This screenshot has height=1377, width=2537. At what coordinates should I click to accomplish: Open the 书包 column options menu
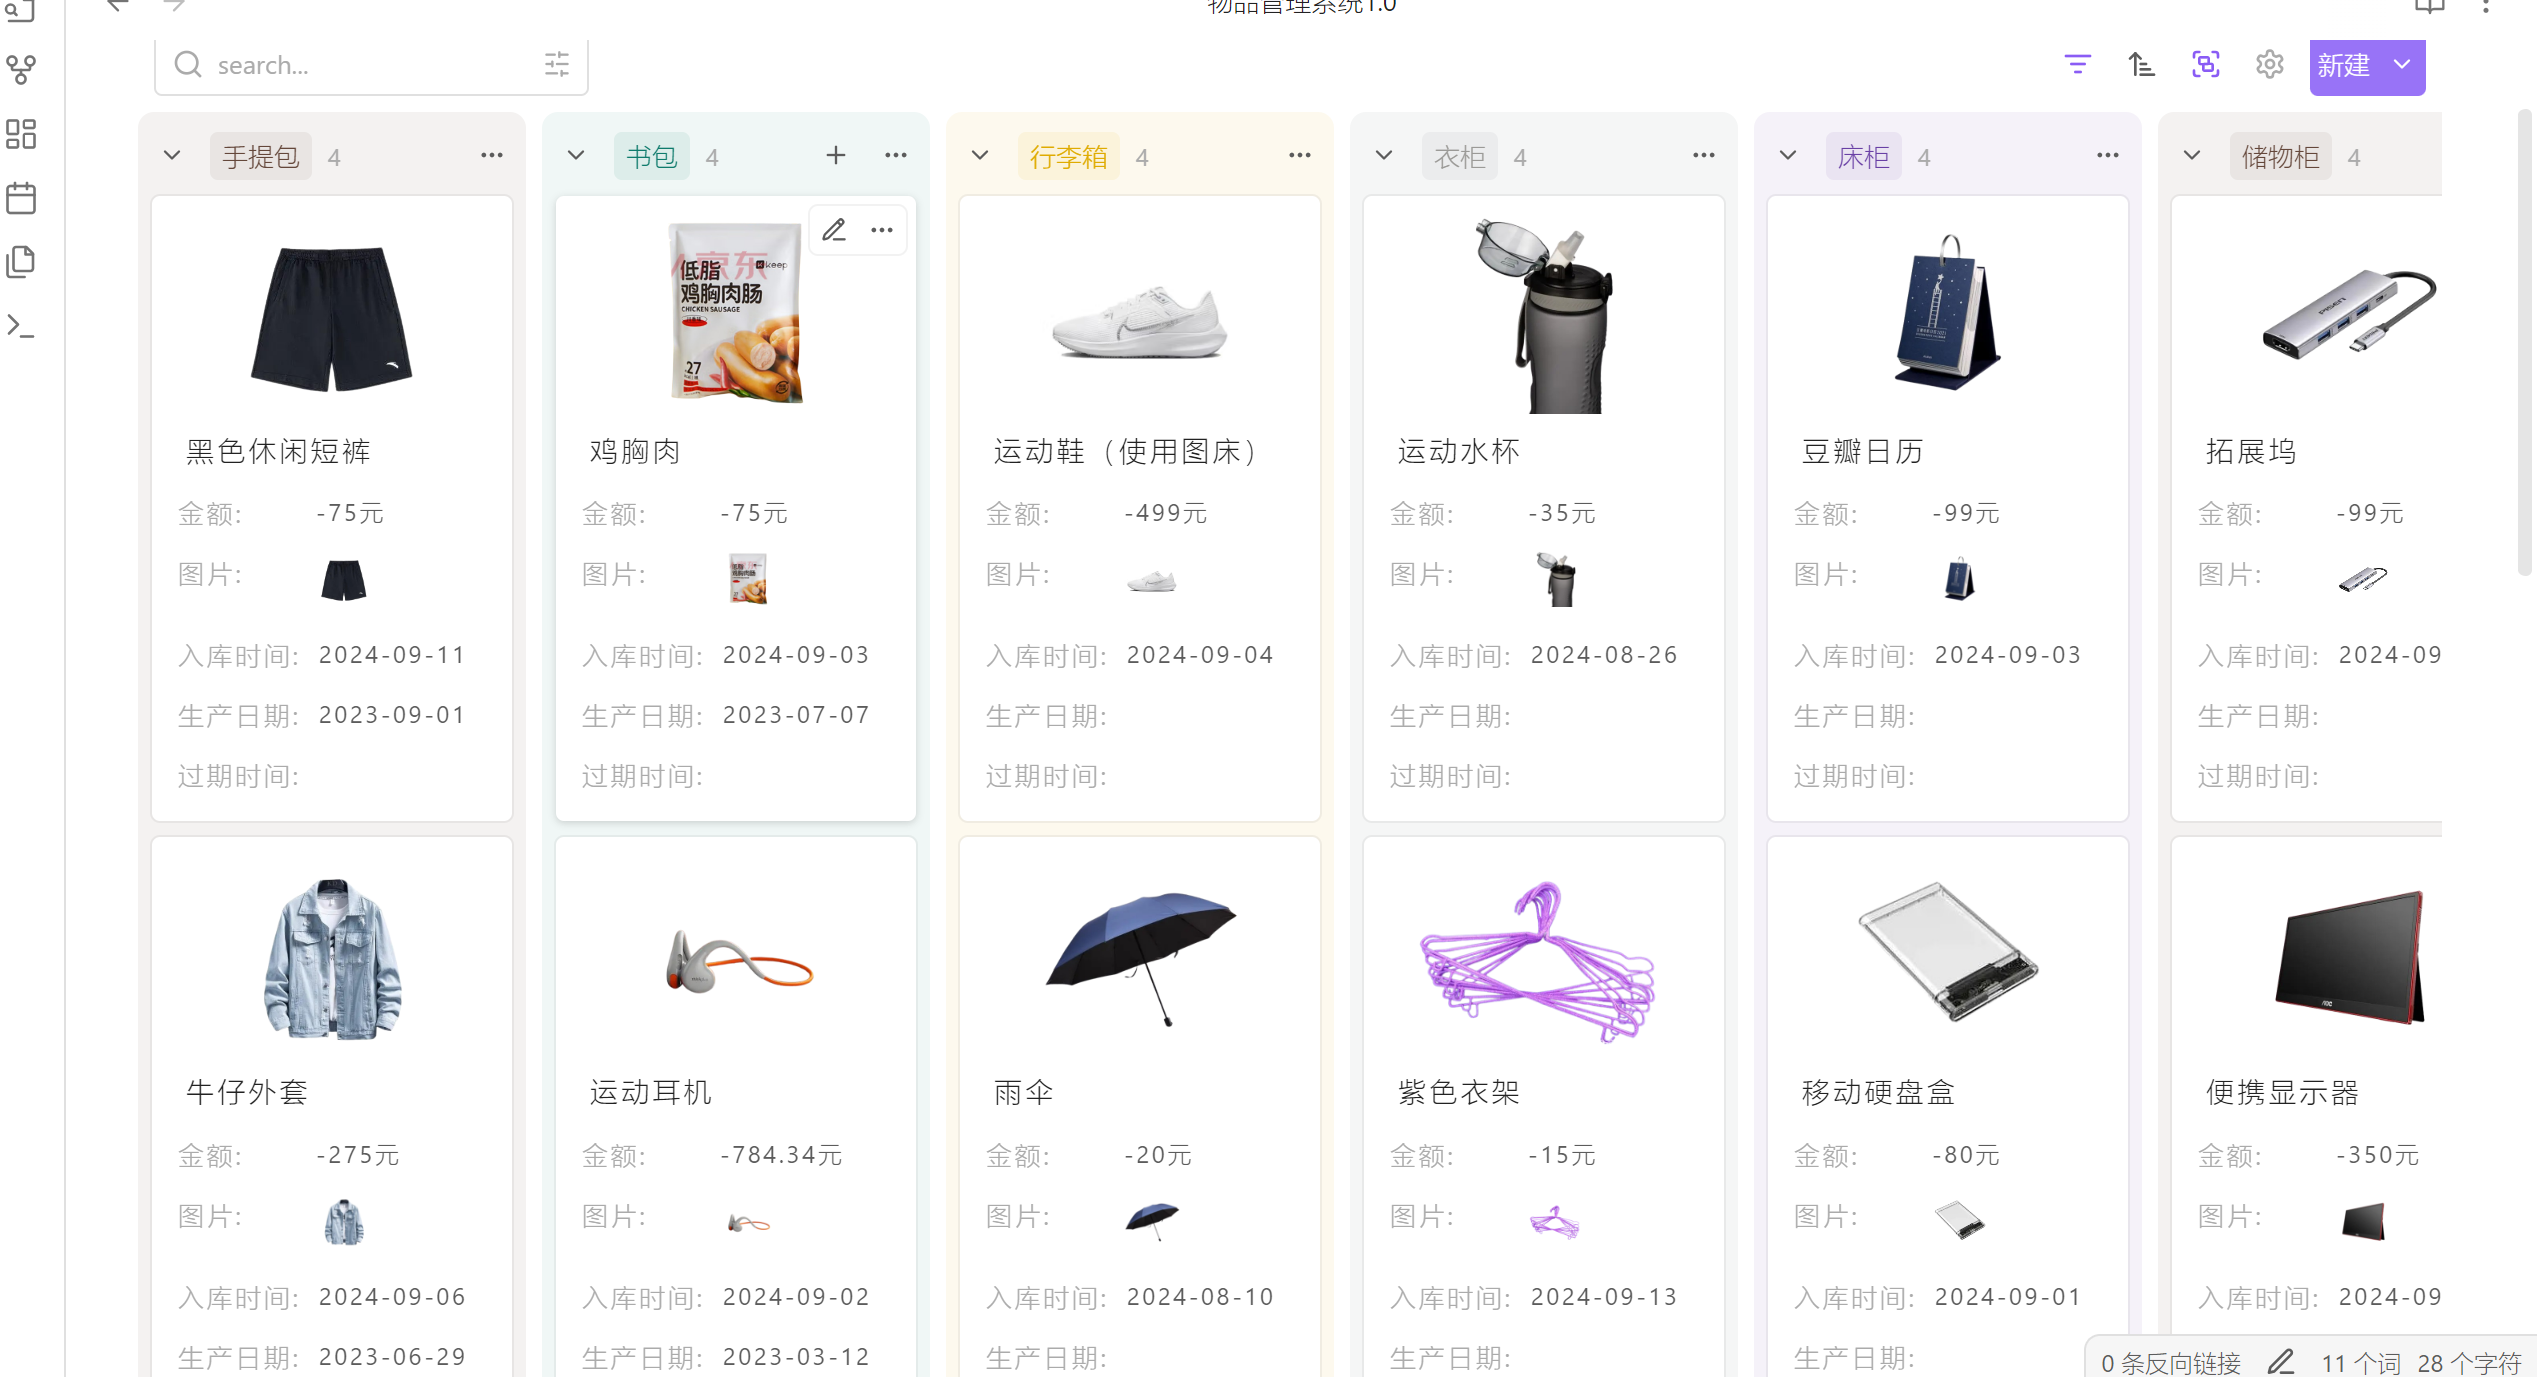[895, 155]
